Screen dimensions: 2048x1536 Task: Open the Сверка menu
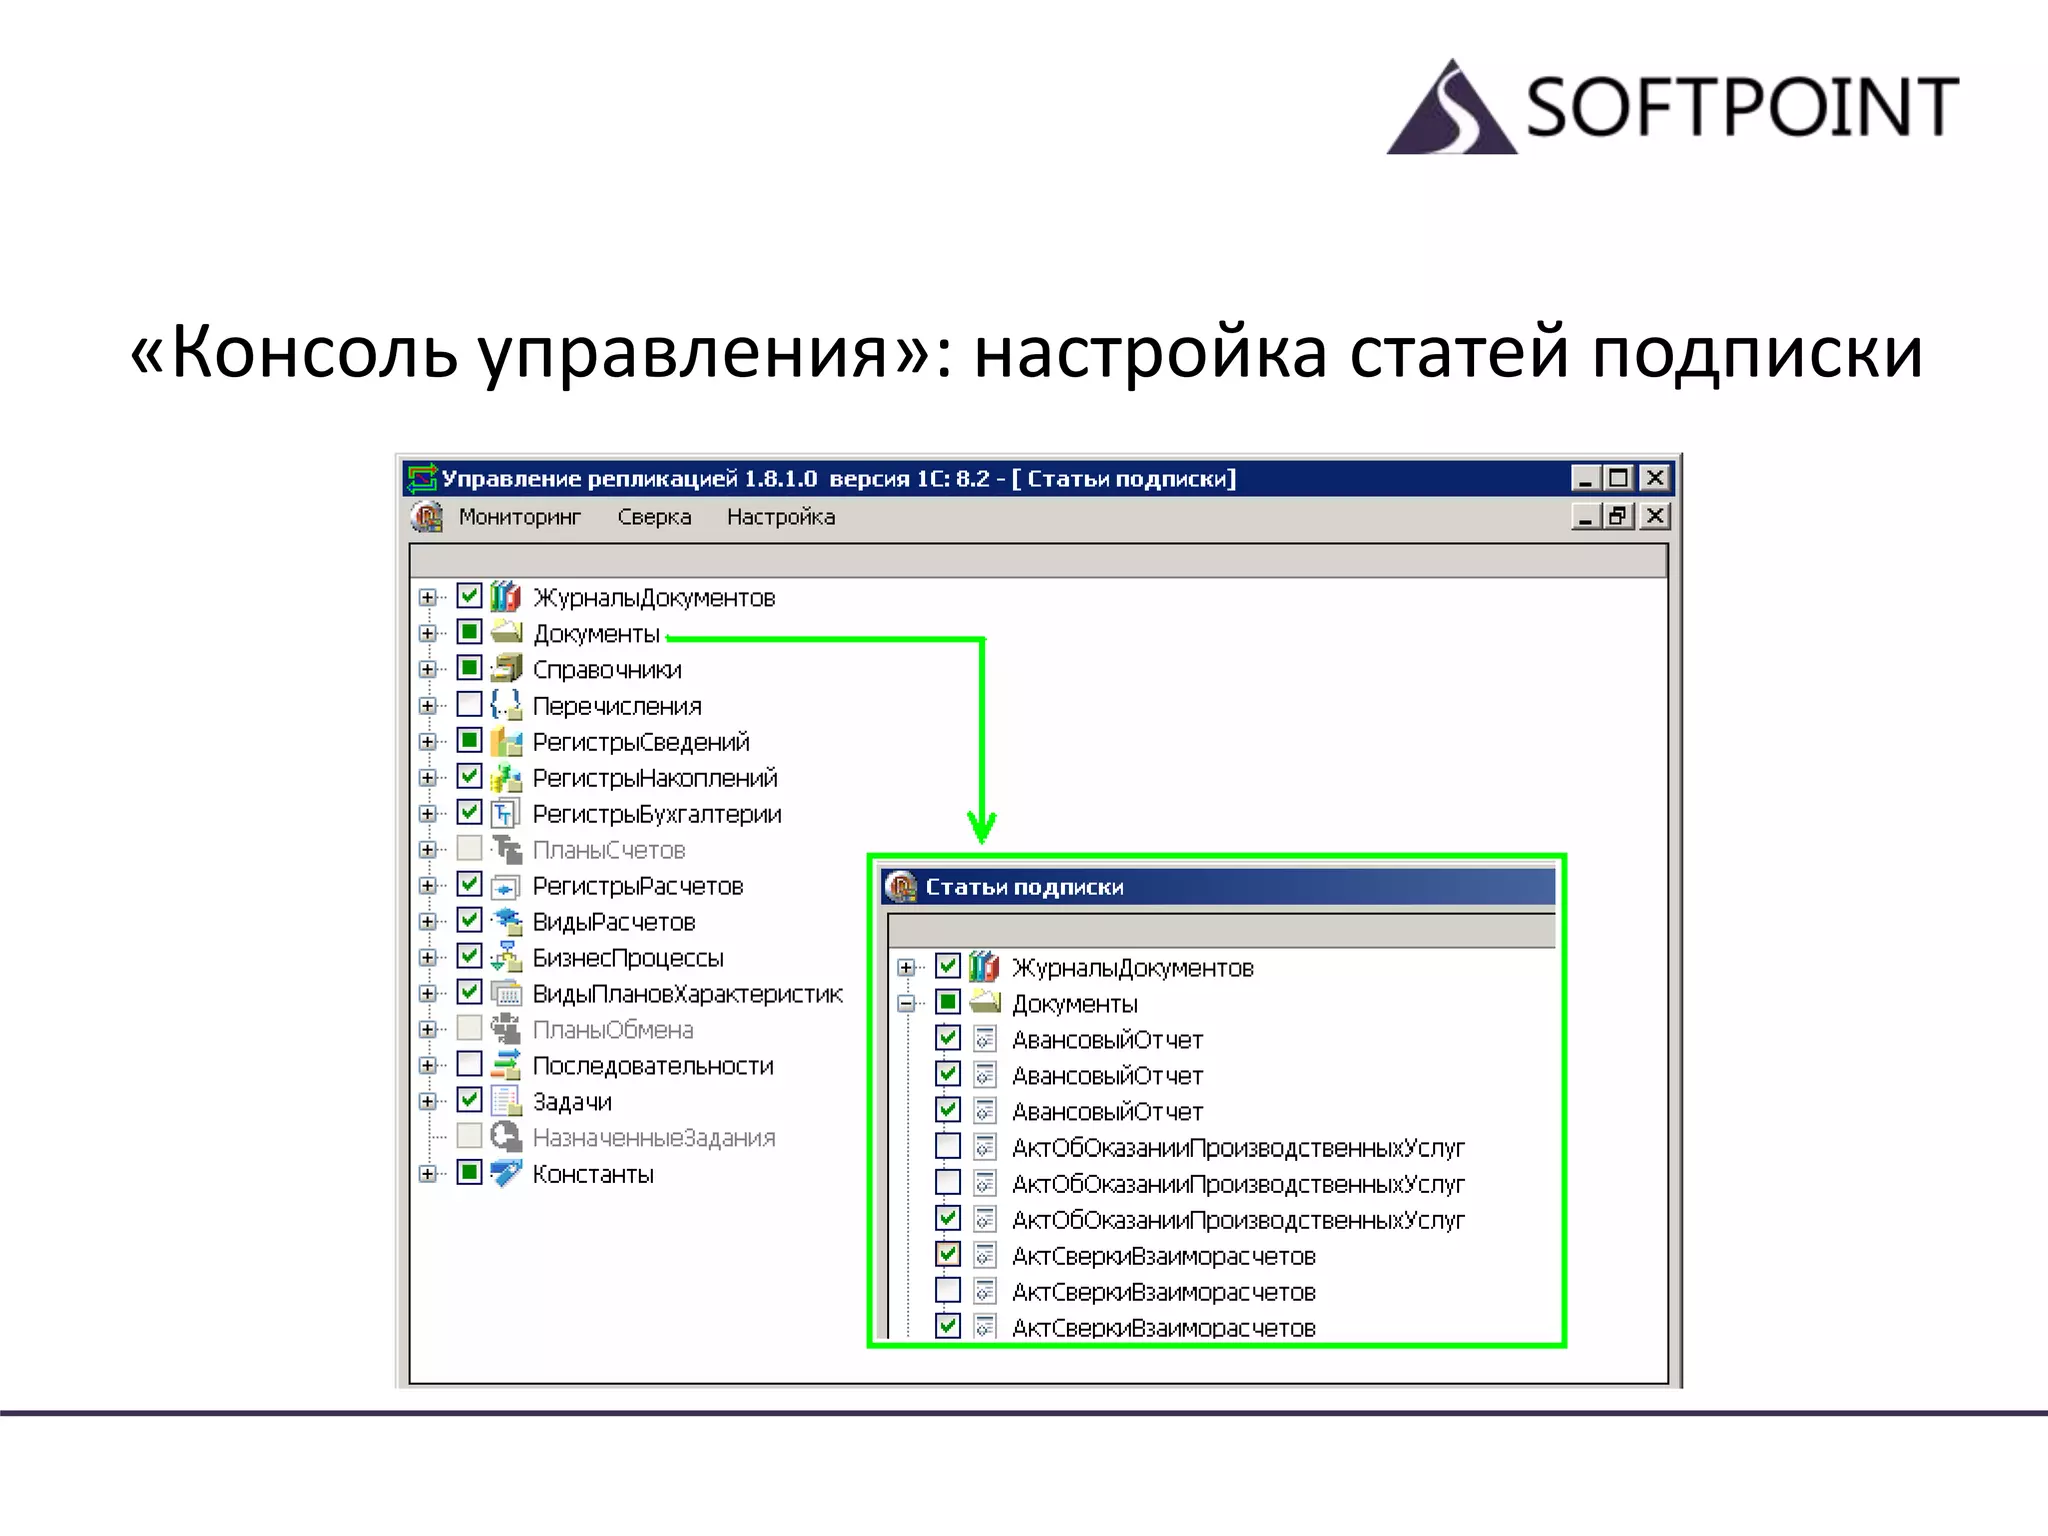point(654,517)
